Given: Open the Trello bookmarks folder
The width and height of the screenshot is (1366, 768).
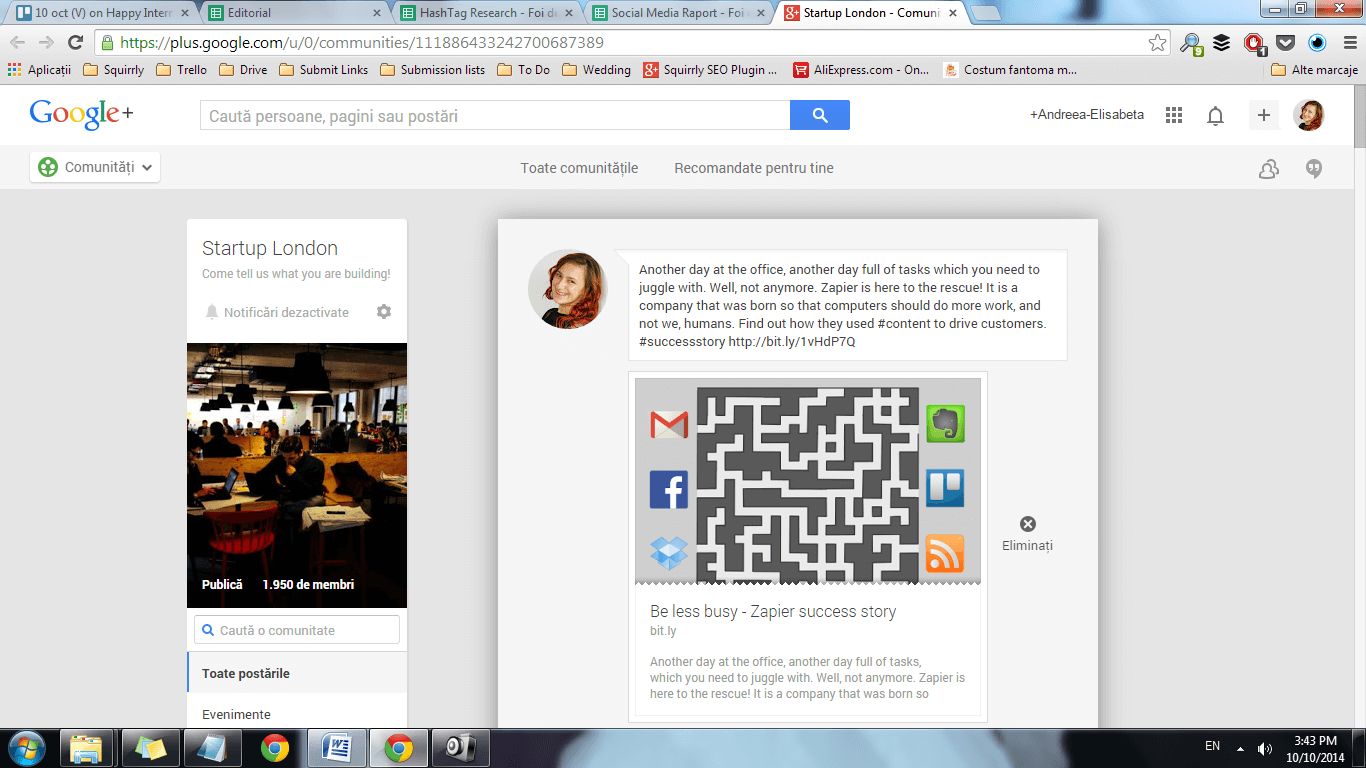Looking at the screenshot, I should (181, 70).
